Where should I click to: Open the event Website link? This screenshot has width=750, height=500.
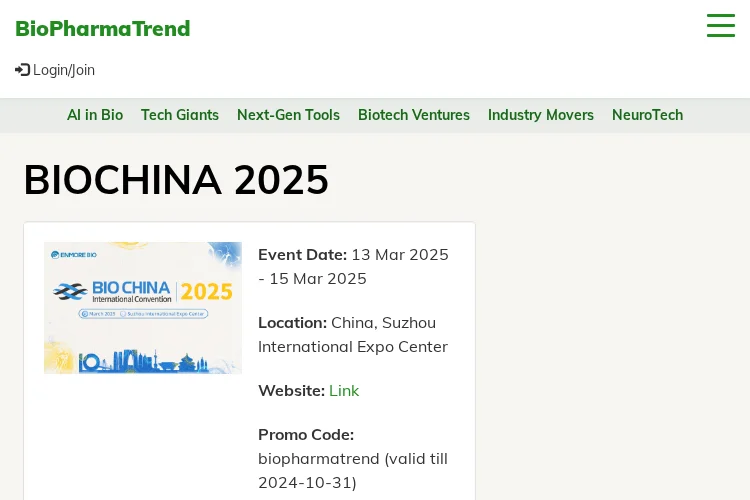(x=344, y=391)
